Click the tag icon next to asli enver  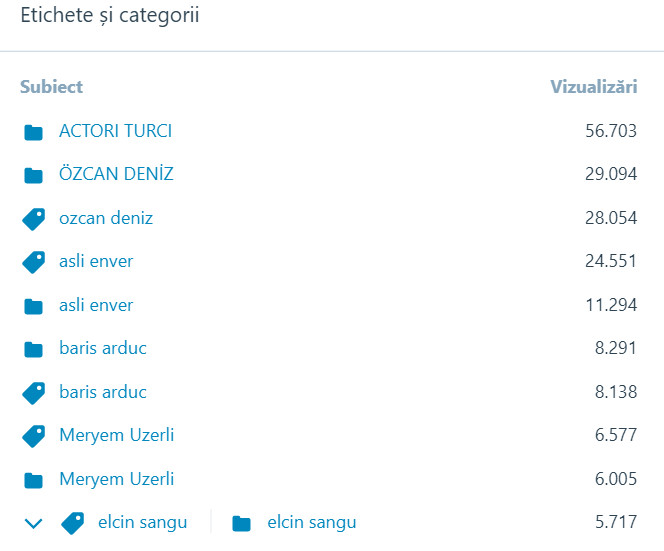pos(34,262)
